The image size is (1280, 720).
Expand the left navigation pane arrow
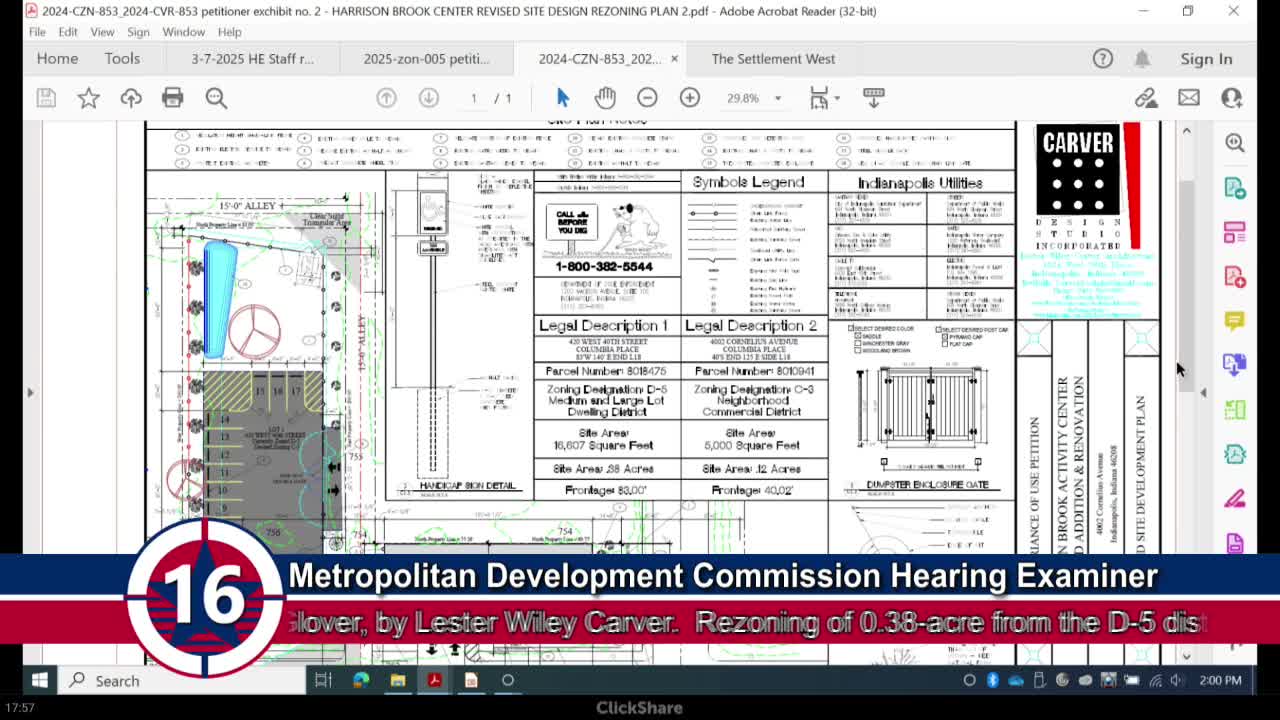tap(30, 392)
